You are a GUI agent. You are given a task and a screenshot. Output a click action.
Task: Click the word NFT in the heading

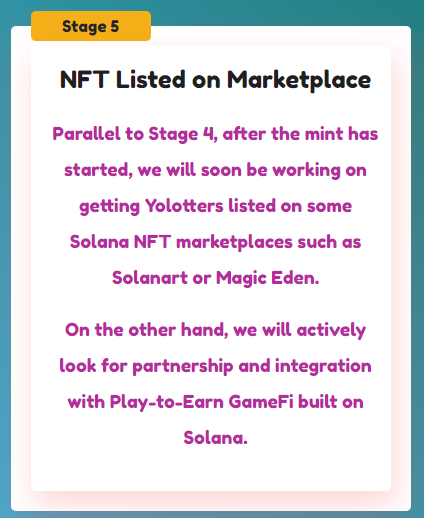85,80
